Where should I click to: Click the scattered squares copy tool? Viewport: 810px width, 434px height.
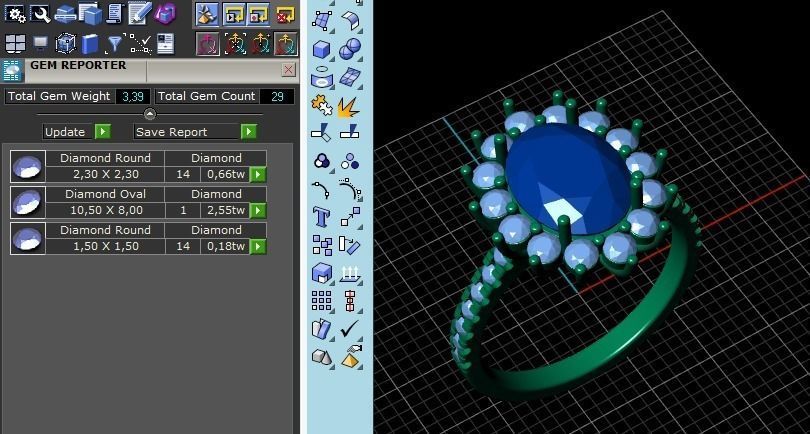tap(322, 245)
